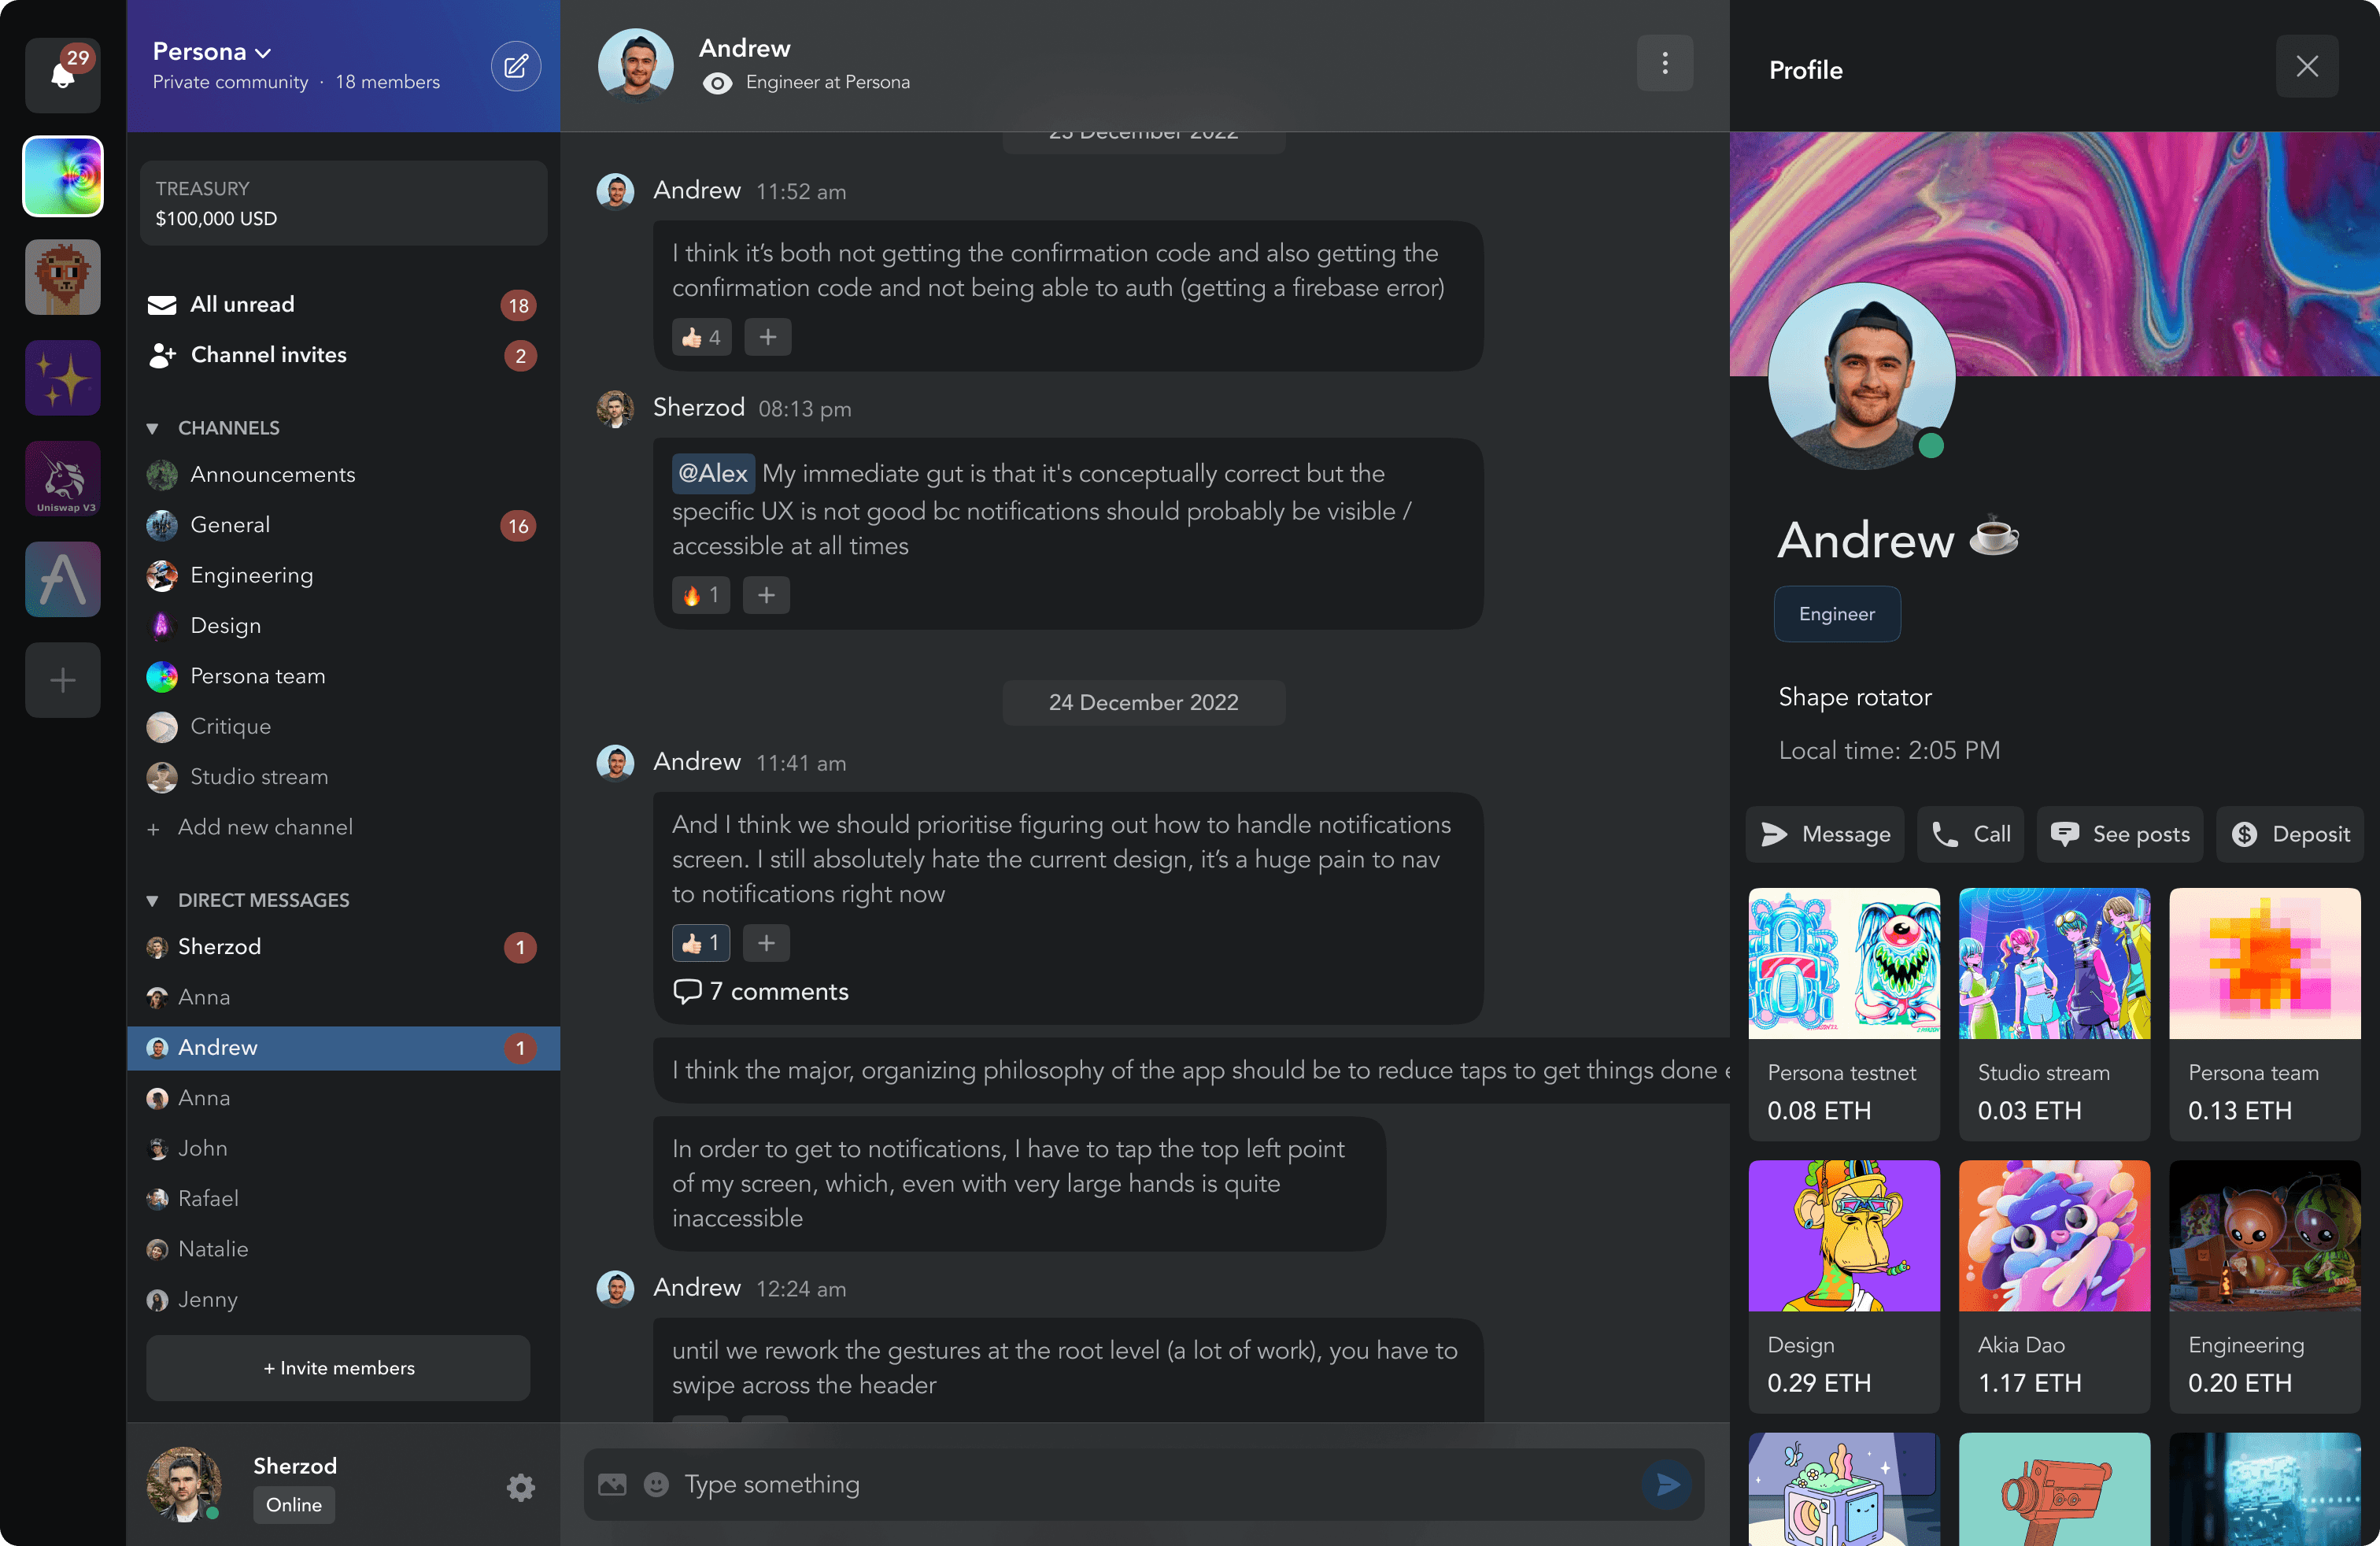Click Andrew's large profile photo
Image resolution: width=2380 pixels, height=1546 pixels.
[1861, 376]
